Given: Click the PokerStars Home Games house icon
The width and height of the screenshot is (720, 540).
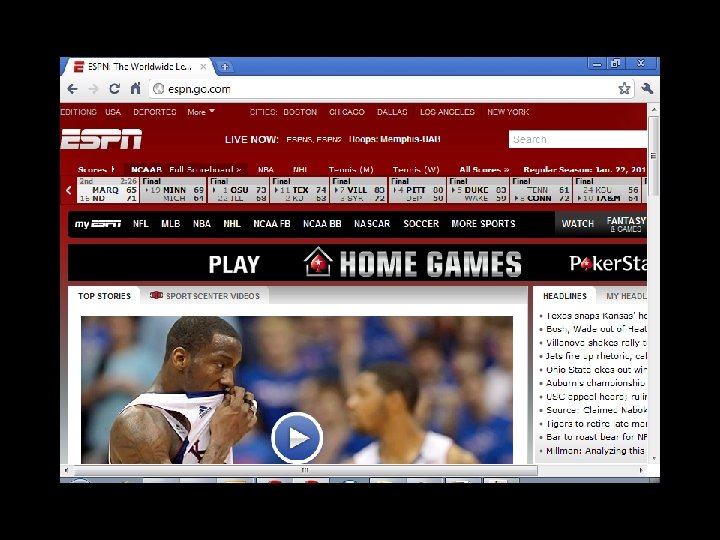Looking at the screenshot, I should click(318, 262).
